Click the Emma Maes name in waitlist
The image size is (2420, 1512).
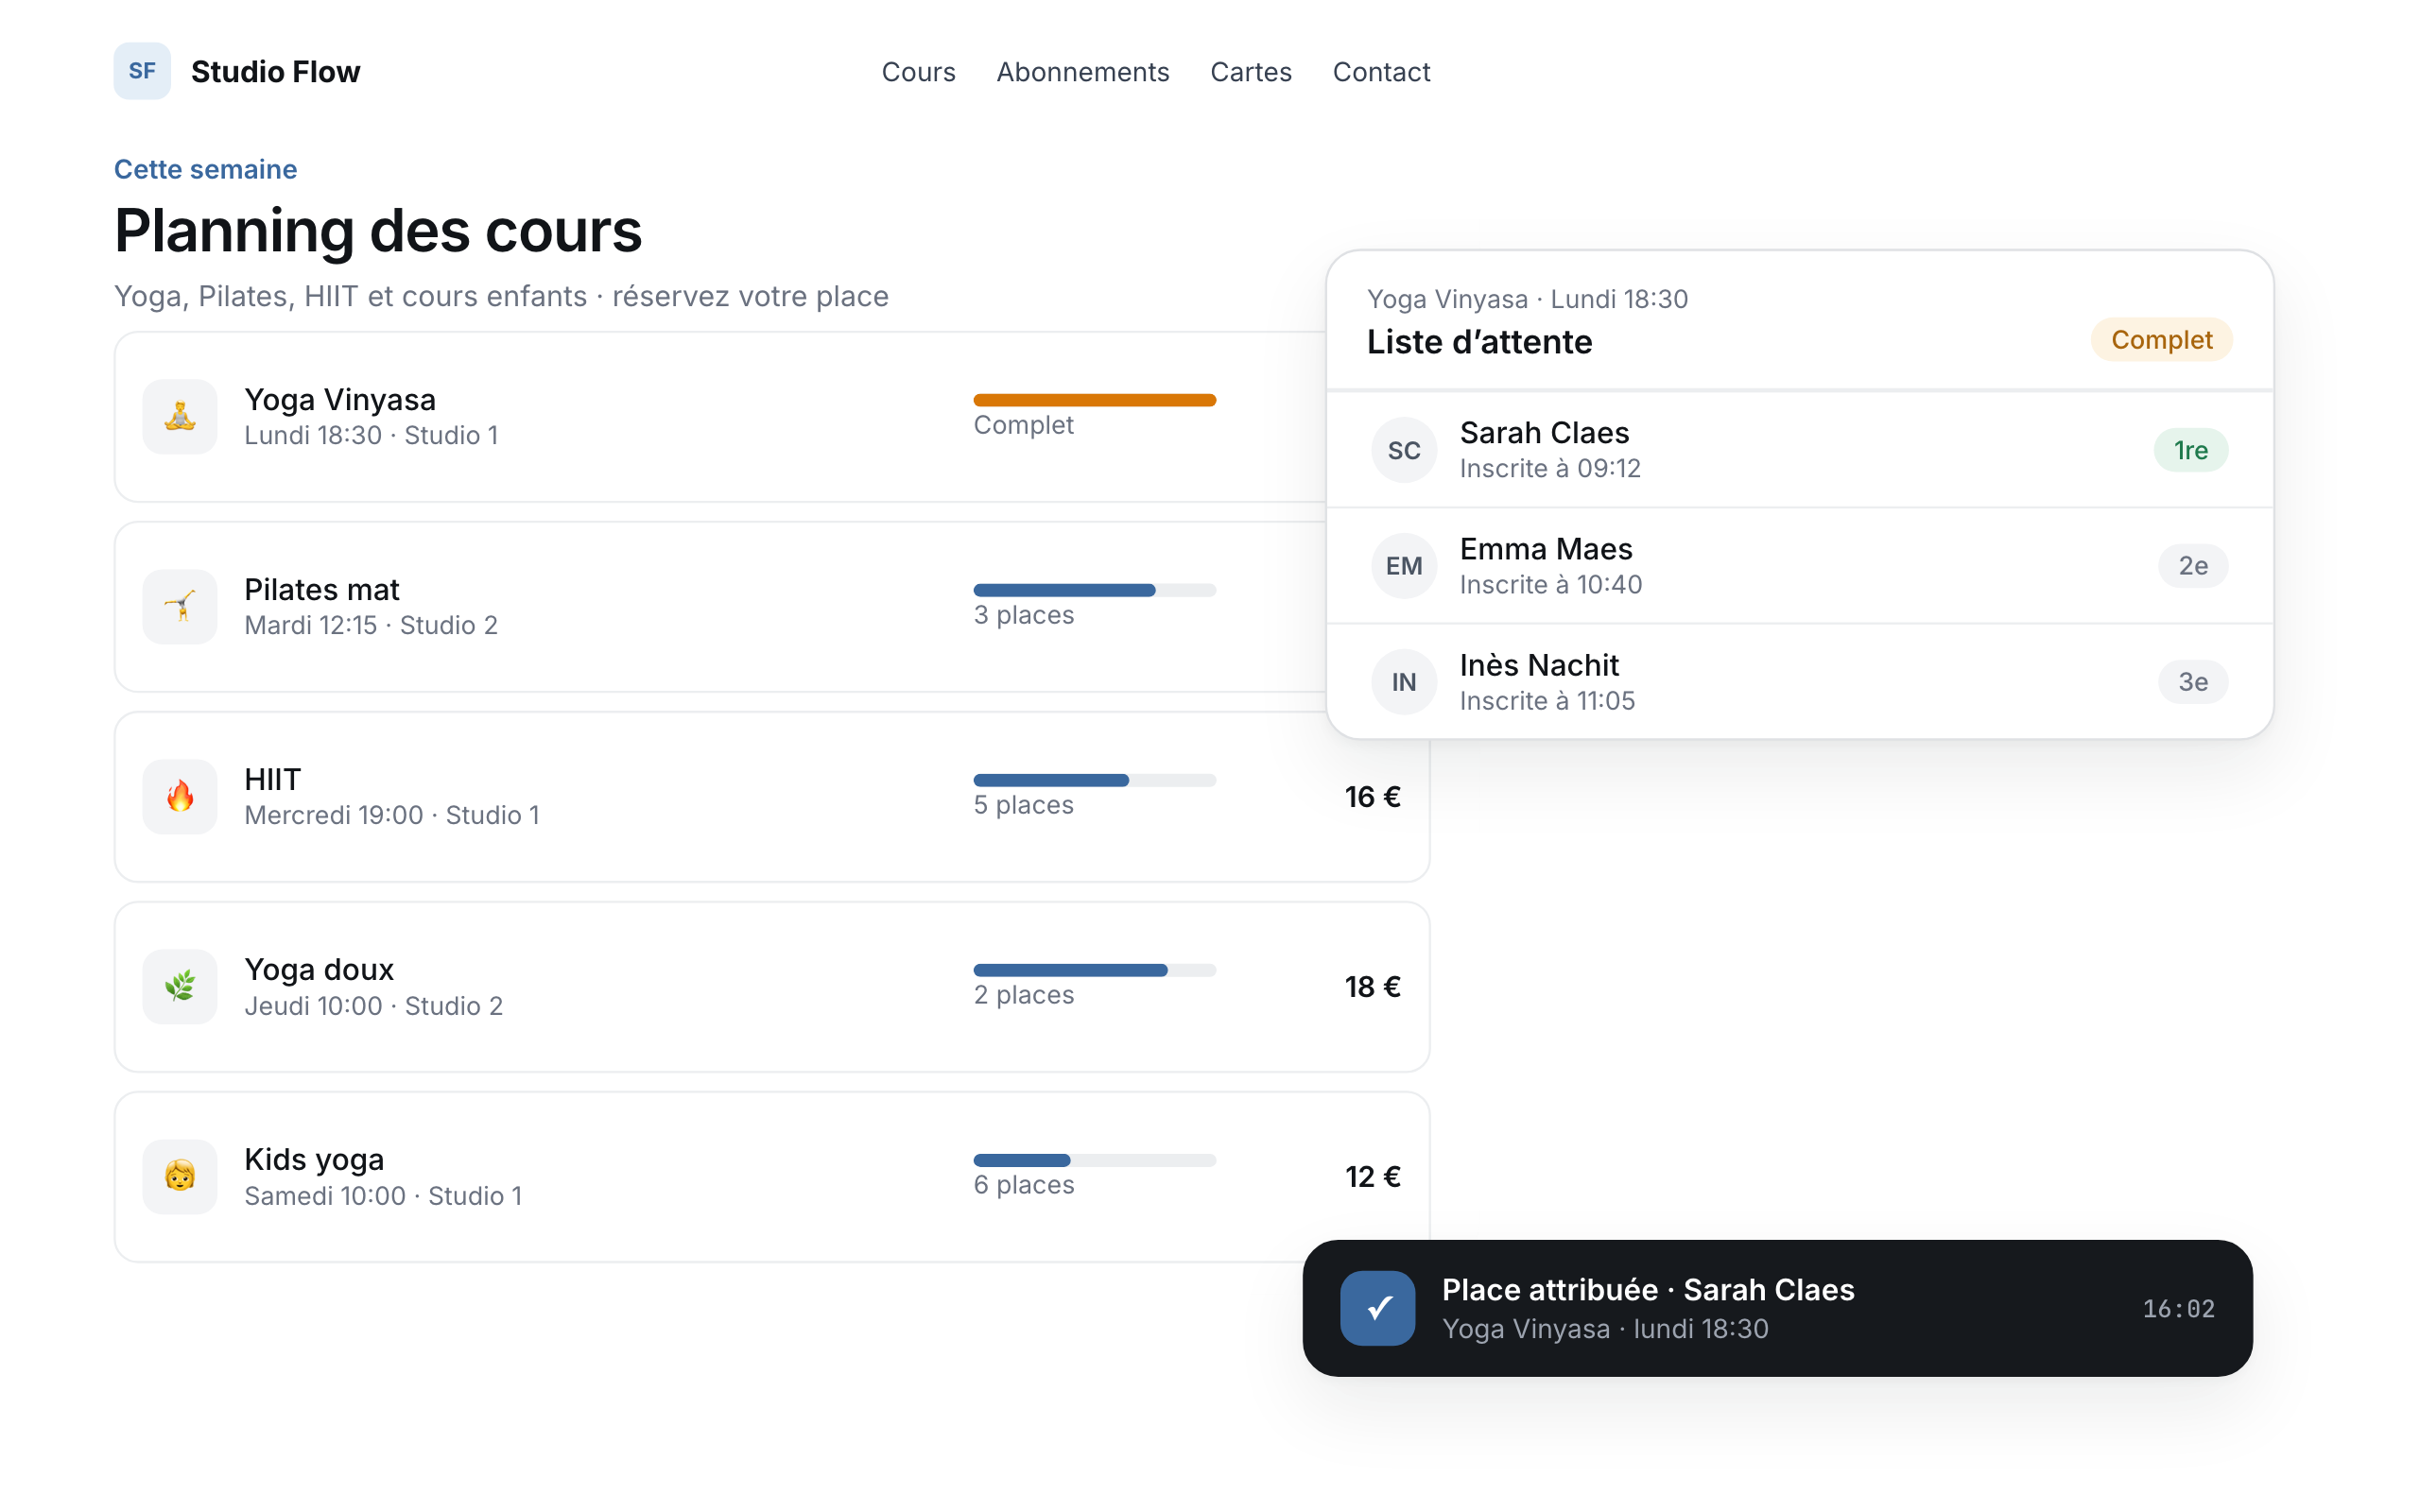click(x=1546, y=549)
